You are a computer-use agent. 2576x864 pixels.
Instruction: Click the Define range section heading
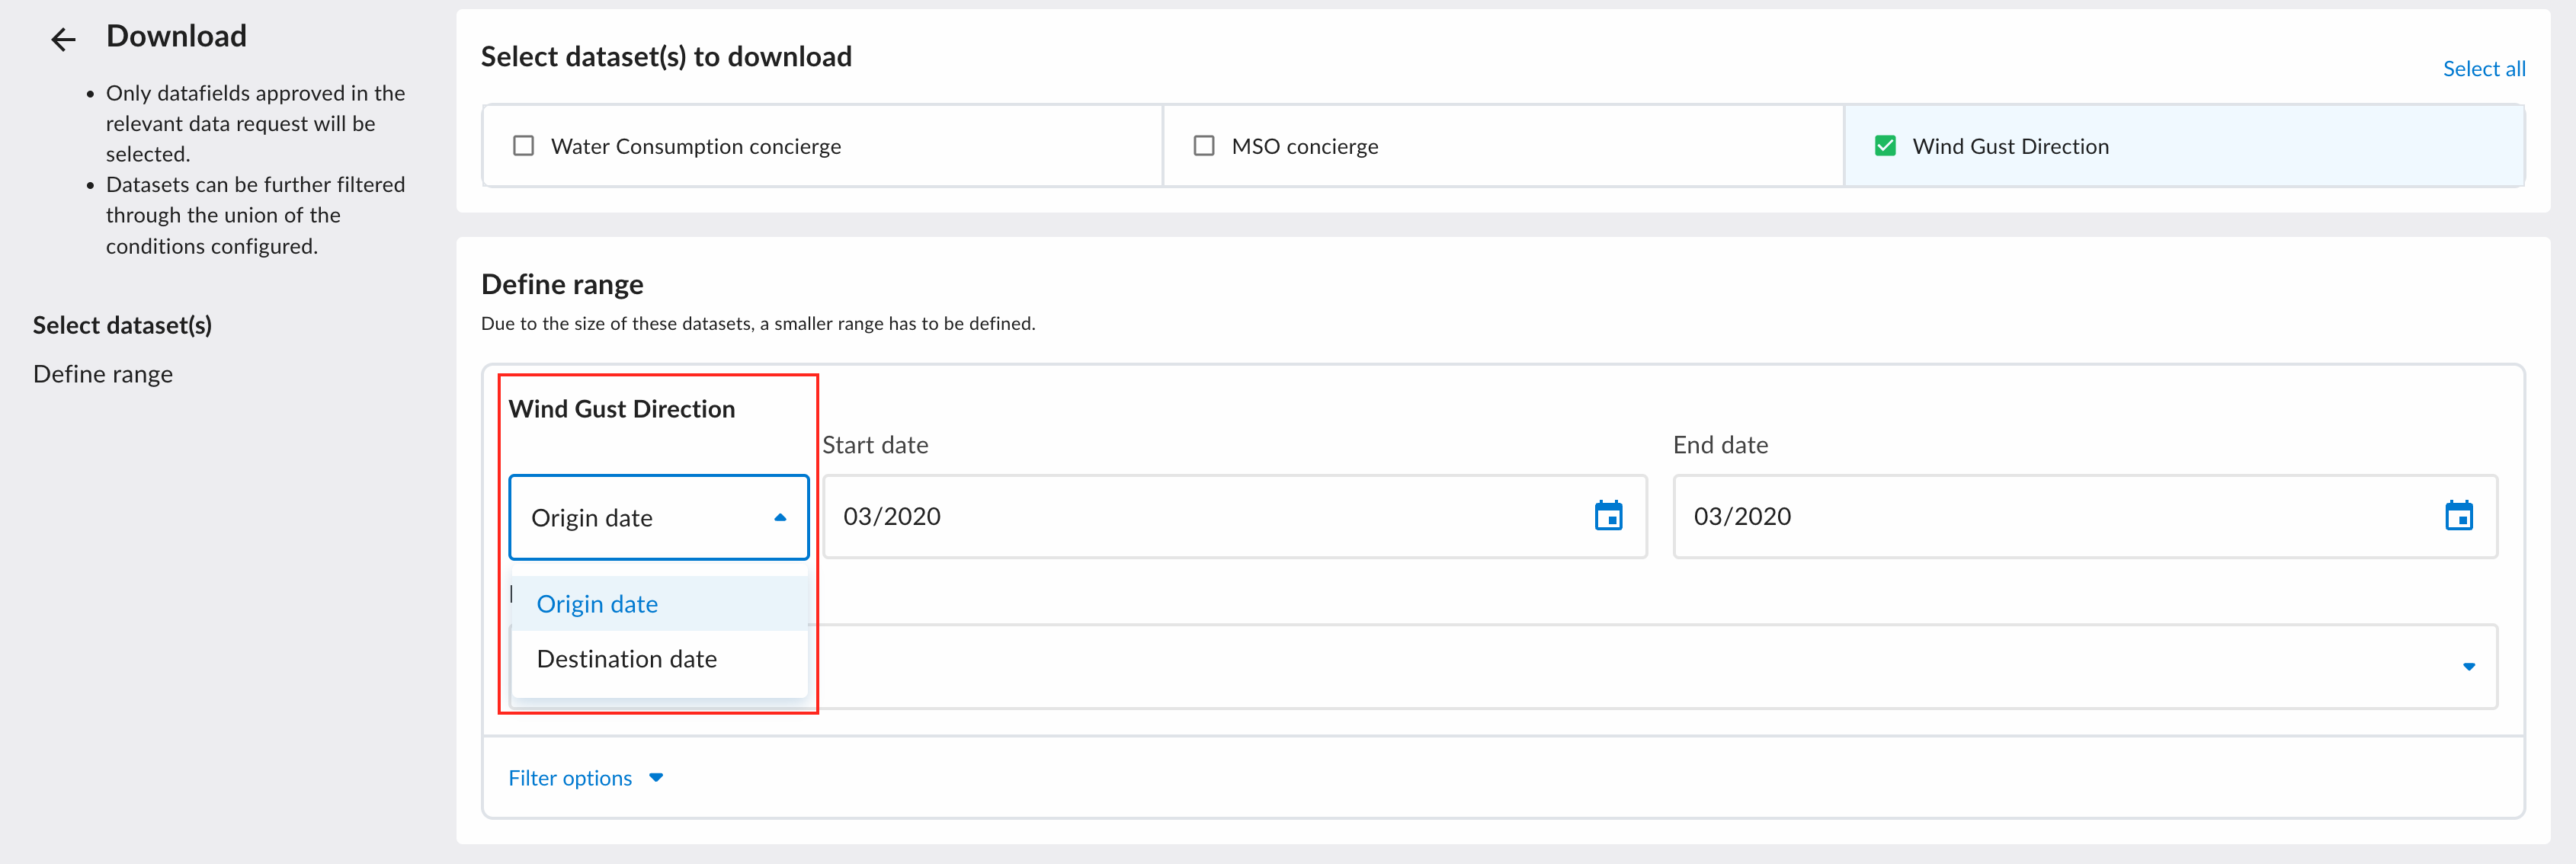point(562,284)
